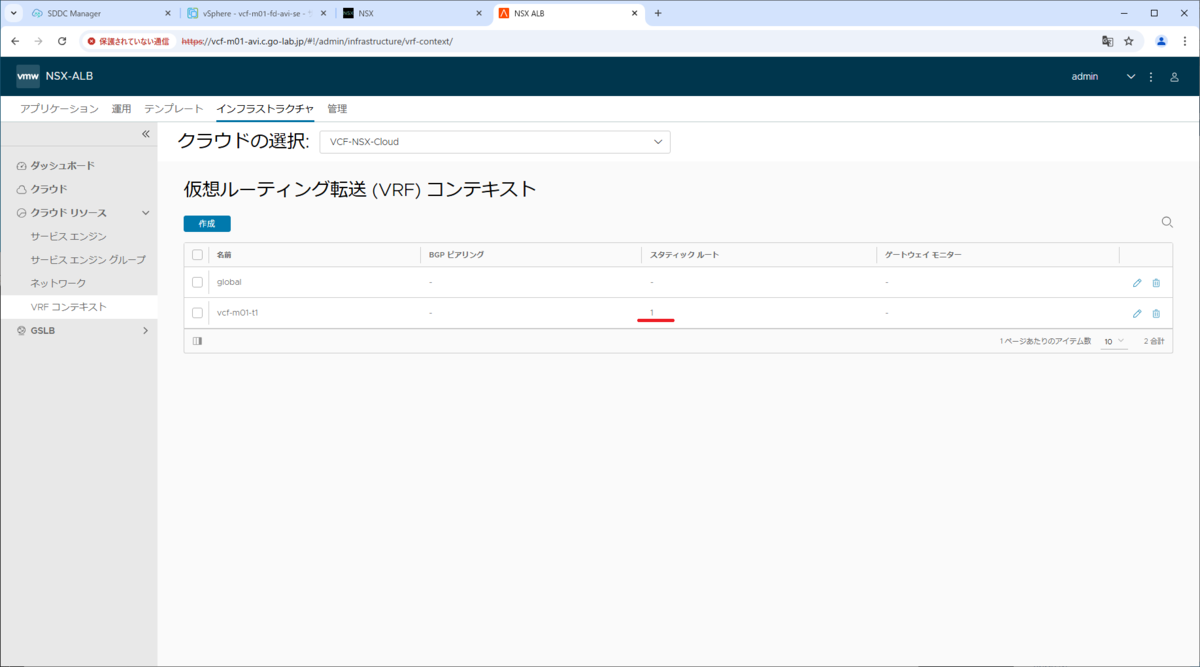The width and height of the screenshot is (1200, 667).
Task: Click the vcf-m01-t1 name cell
Action: (238, 313)
